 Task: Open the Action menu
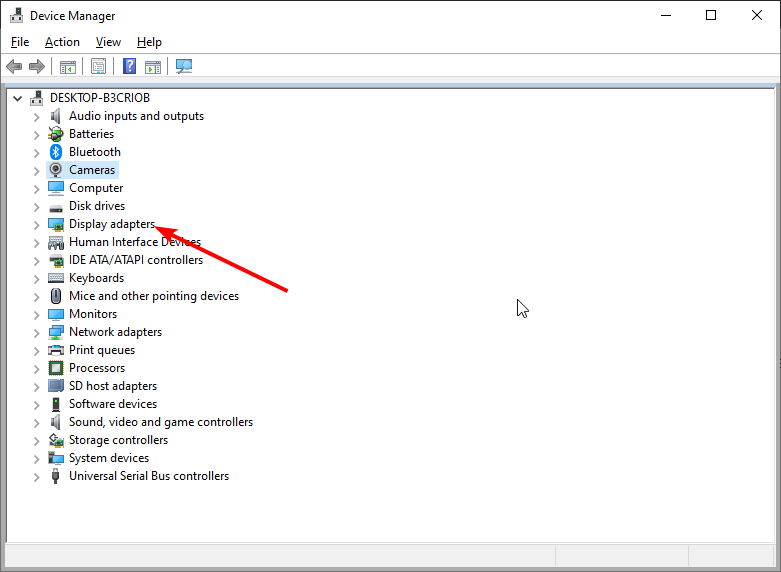point(62,42)
